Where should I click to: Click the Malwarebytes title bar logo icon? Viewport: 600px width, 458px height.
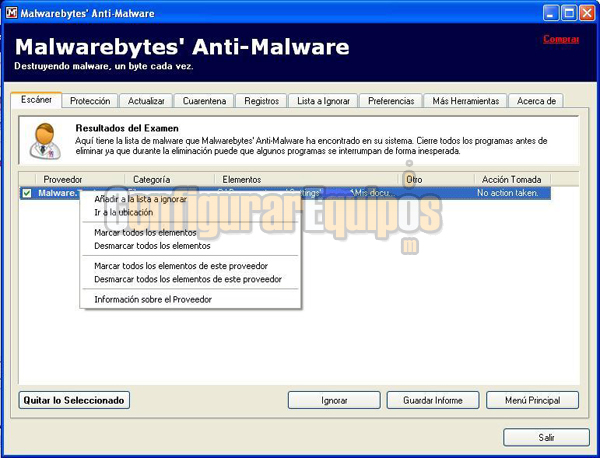11,13
